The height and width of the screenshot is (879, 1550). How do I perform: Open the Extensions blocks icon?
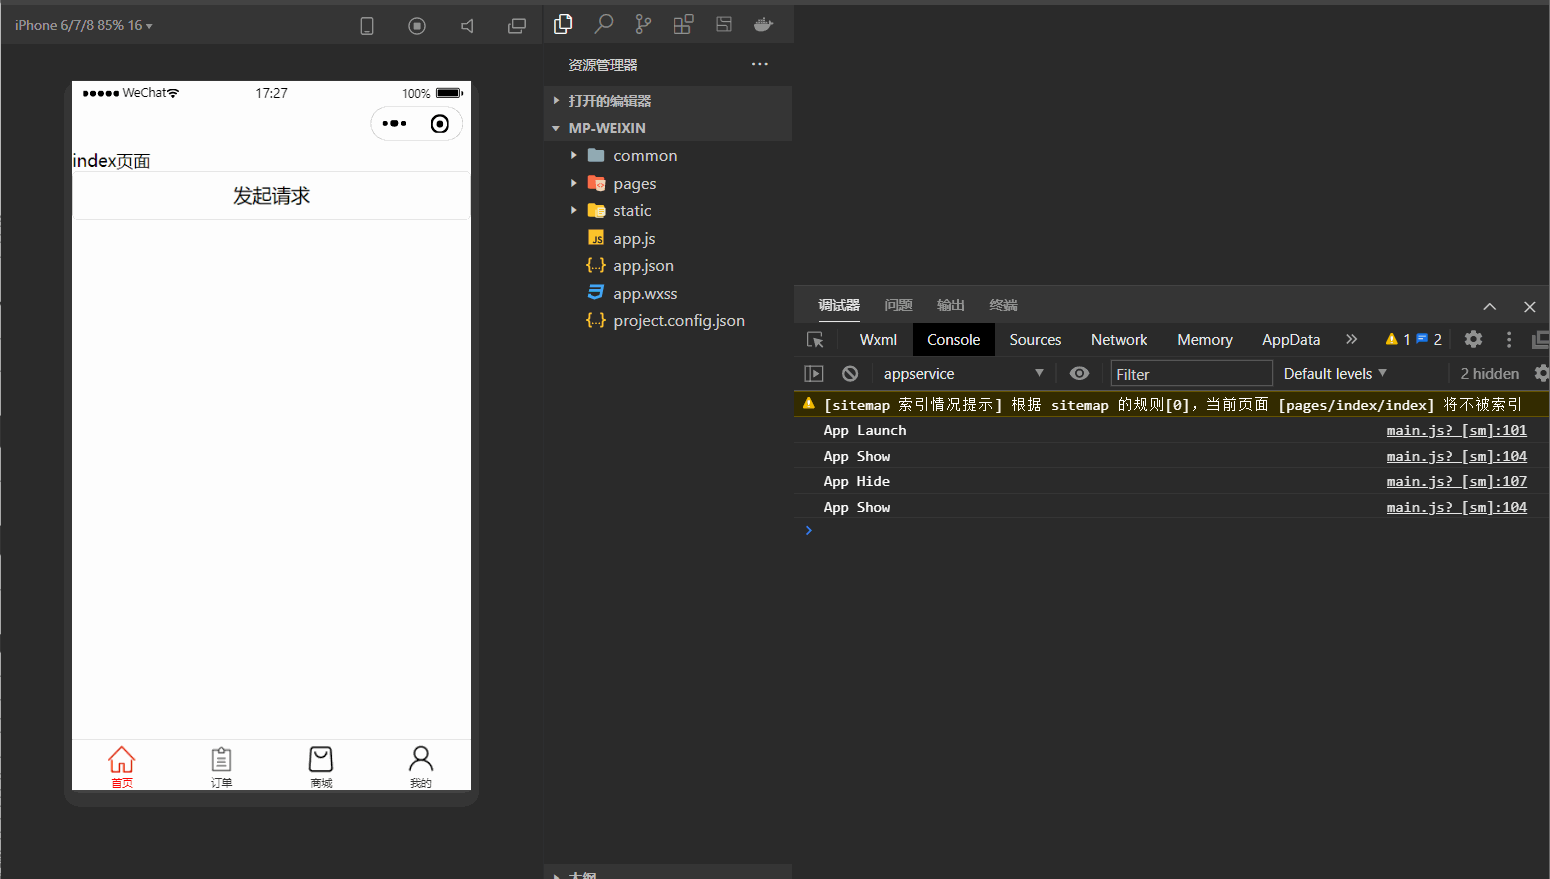coord(683,24)
